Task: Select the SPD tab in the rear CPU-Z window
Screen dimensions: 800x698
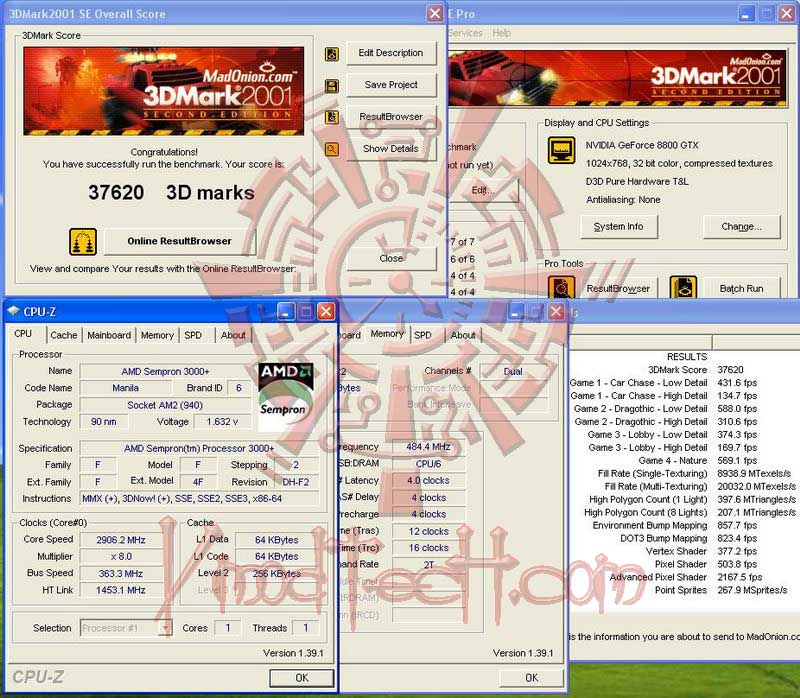Action: point(423,335)
